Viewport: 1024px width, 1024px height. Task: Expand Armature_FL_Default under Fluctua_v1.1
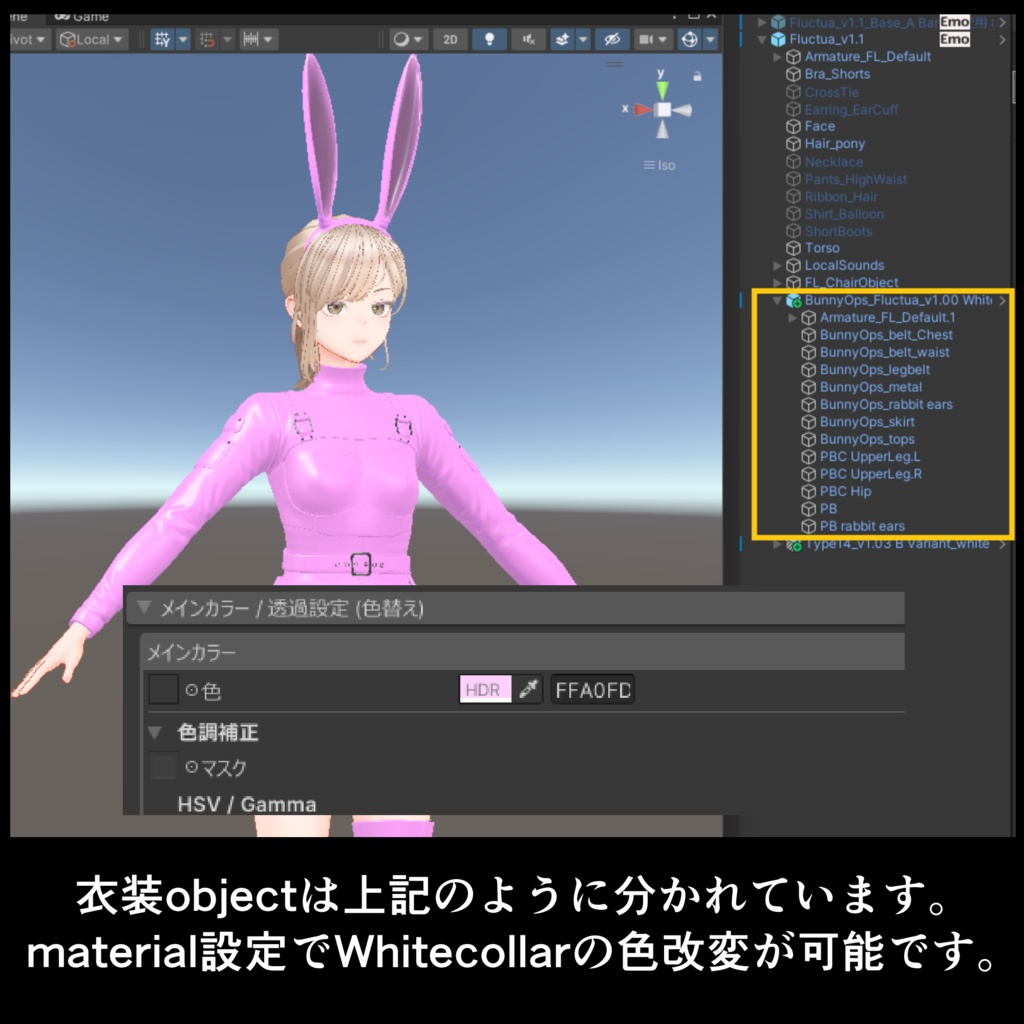pyautogui.click(x=777, y=57)
